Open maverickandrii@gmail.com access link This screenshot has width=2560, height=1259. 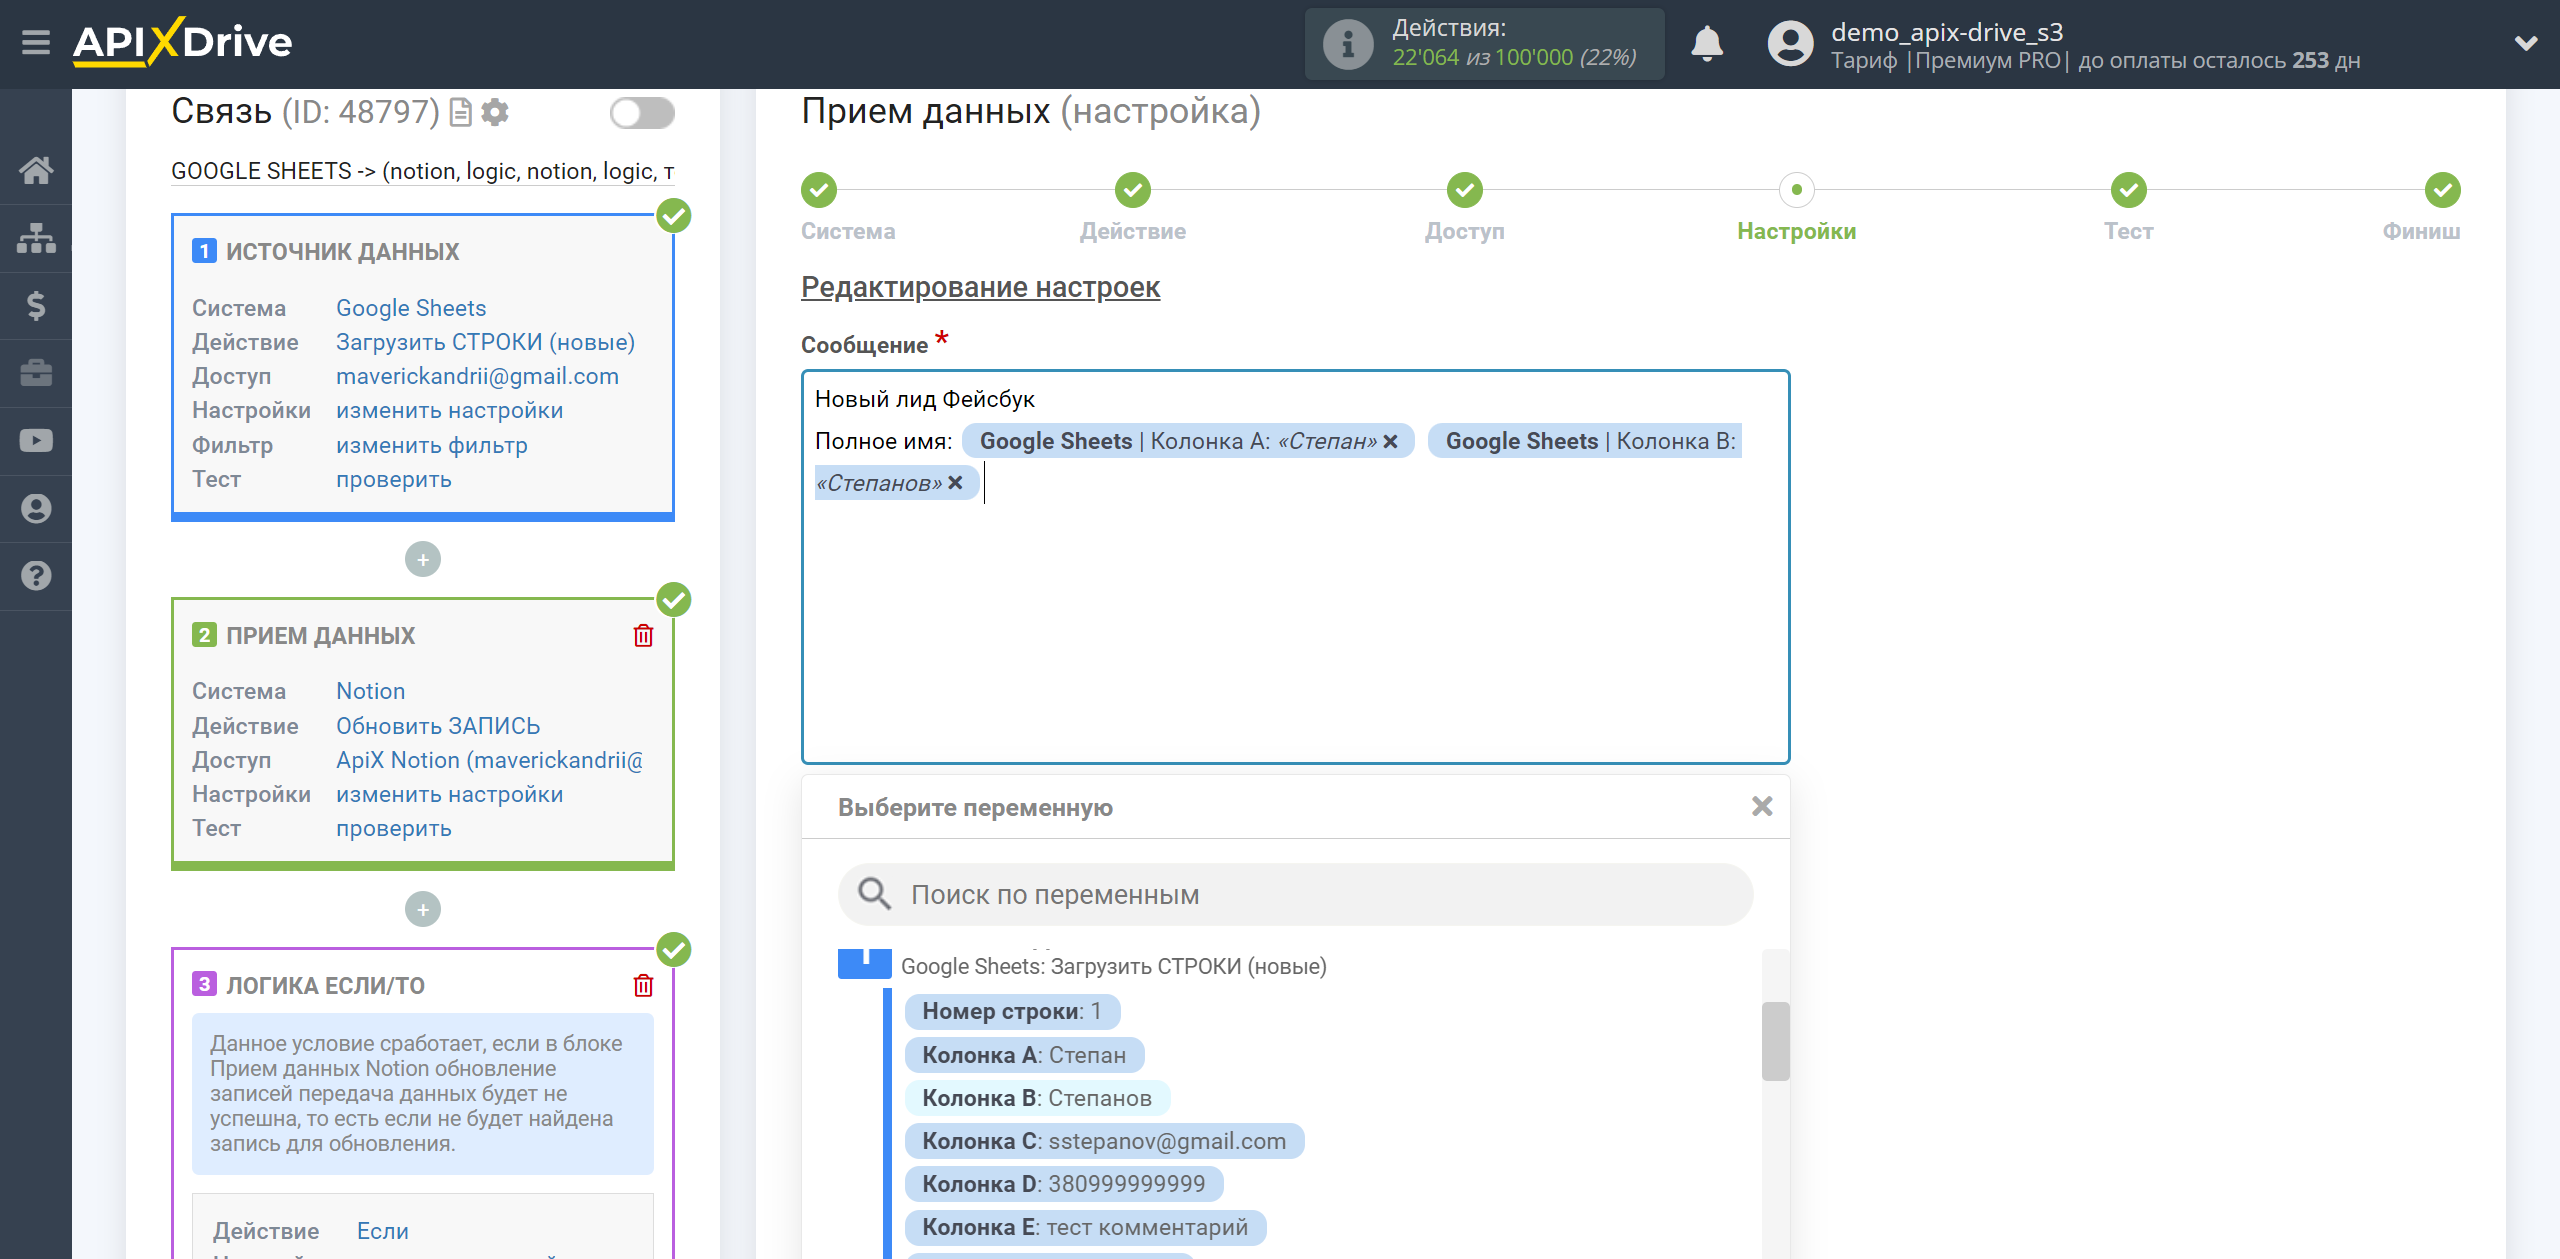(477, 376)
